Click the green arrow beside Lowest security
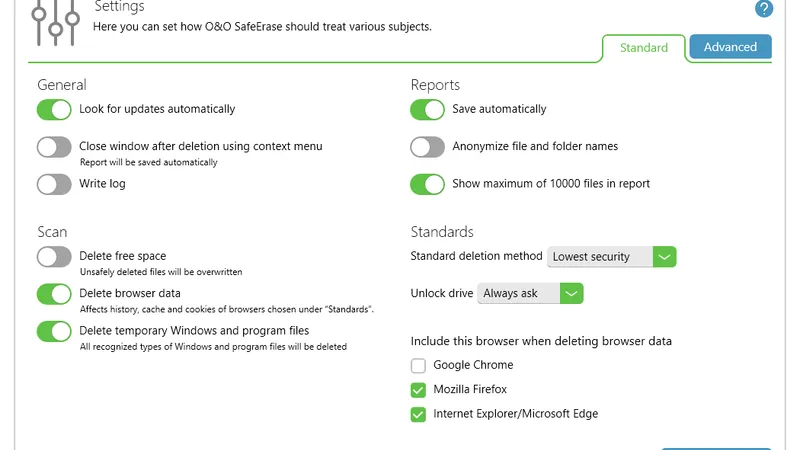800x450 pixels. point(665,257)
